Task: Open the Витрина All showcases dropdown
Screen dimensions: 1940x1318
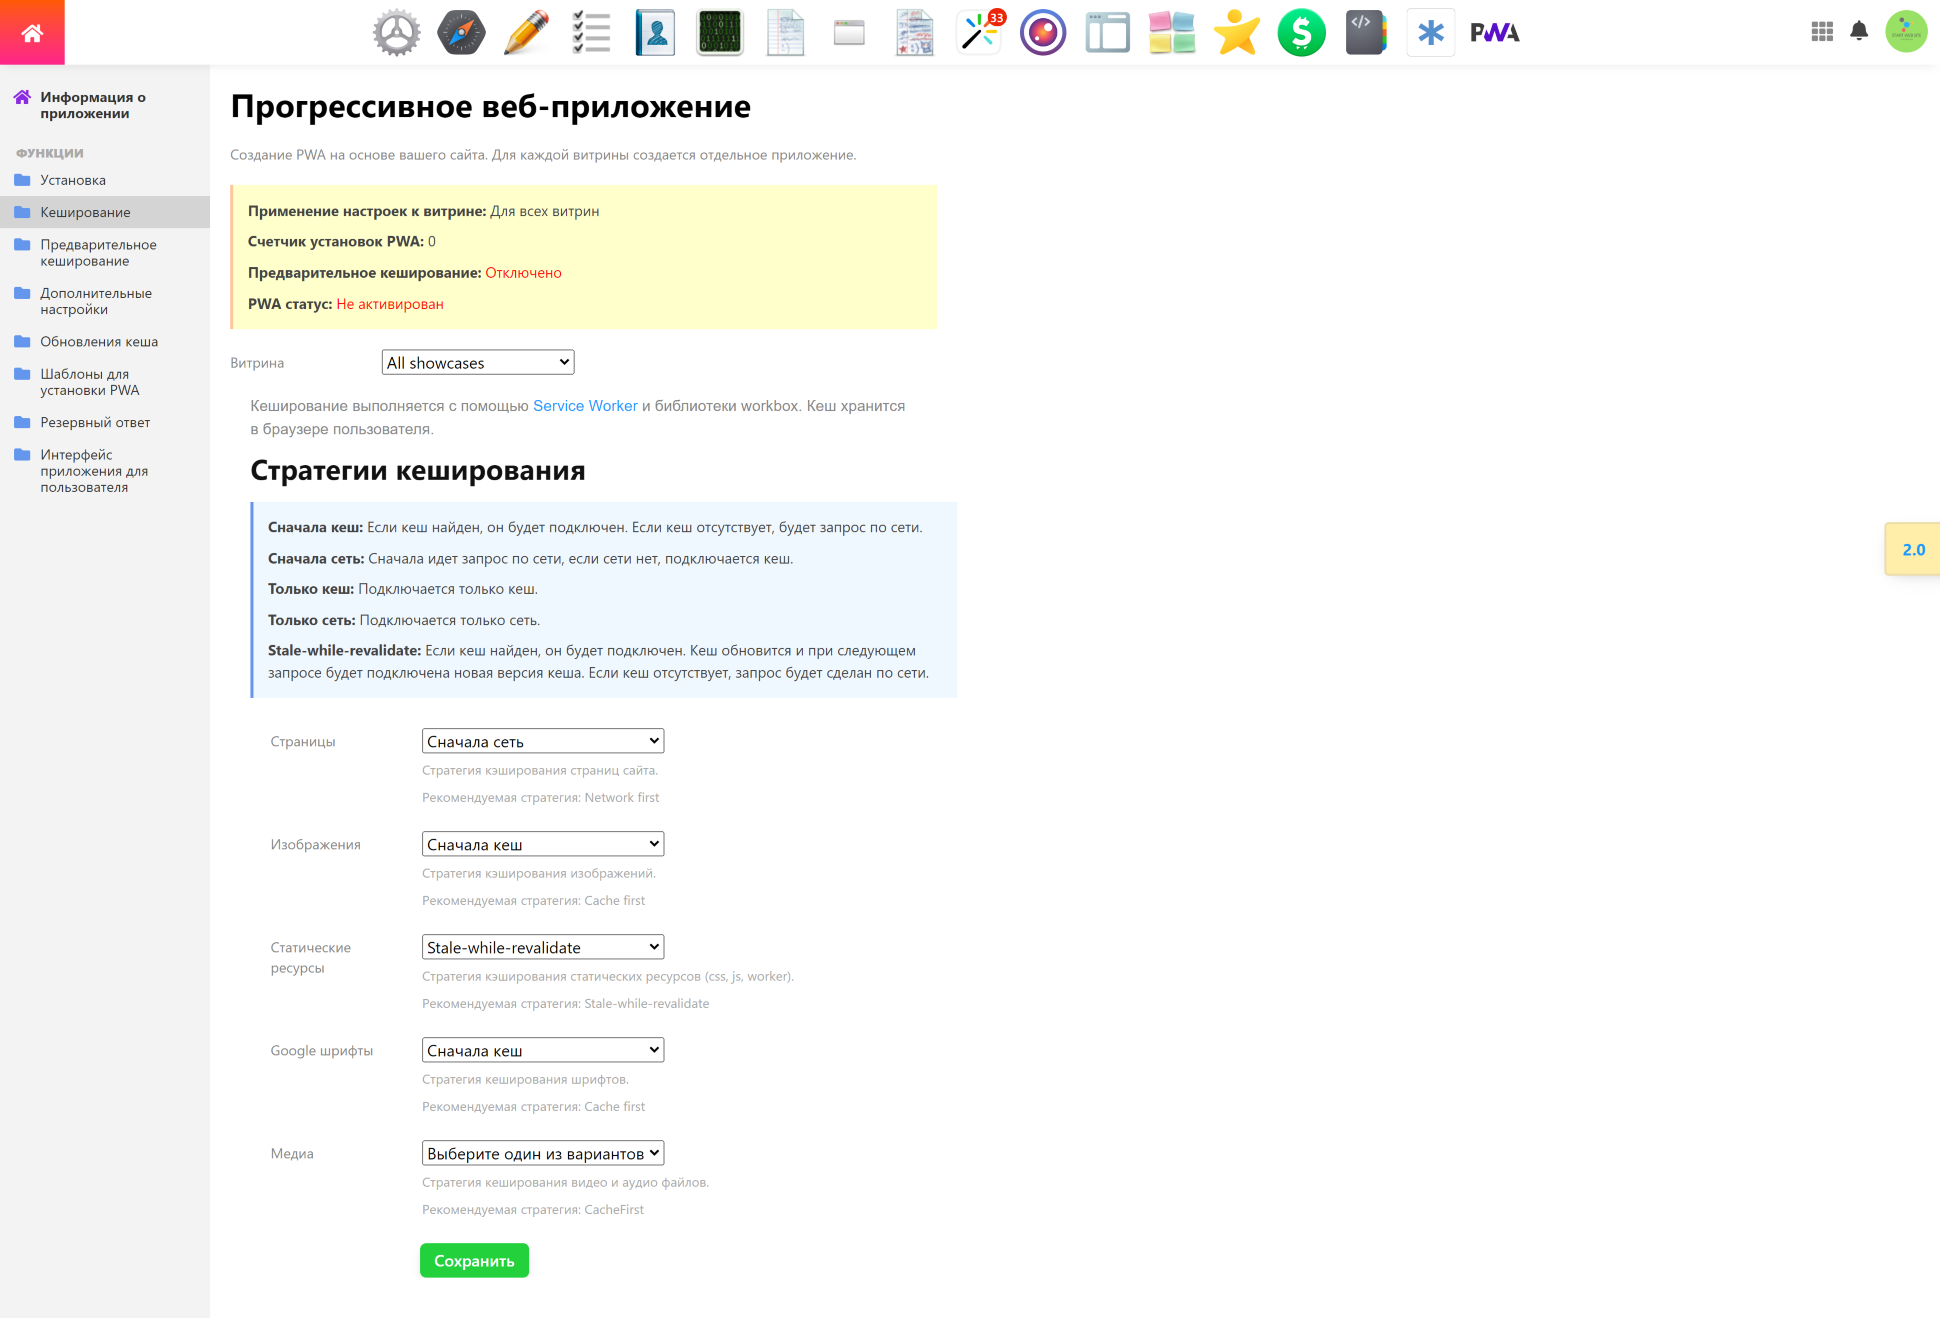Action: [478, 362]
